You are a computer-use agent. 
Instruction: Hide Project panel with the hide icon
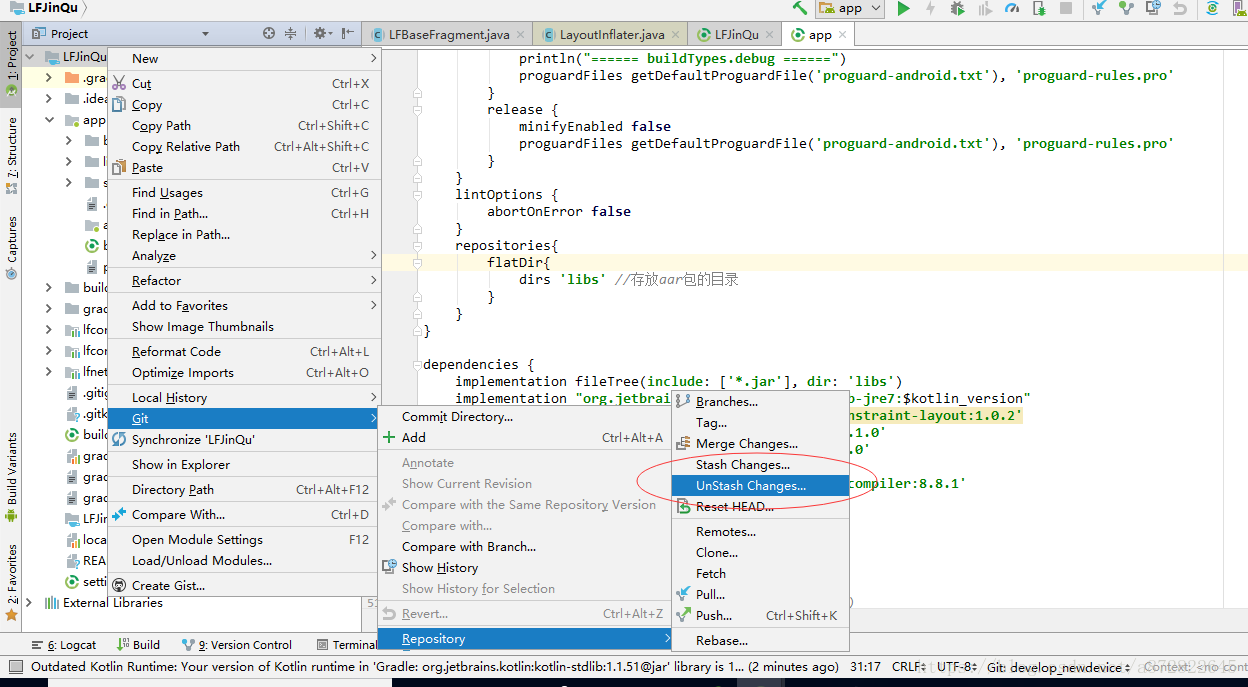tap(349, 33)
